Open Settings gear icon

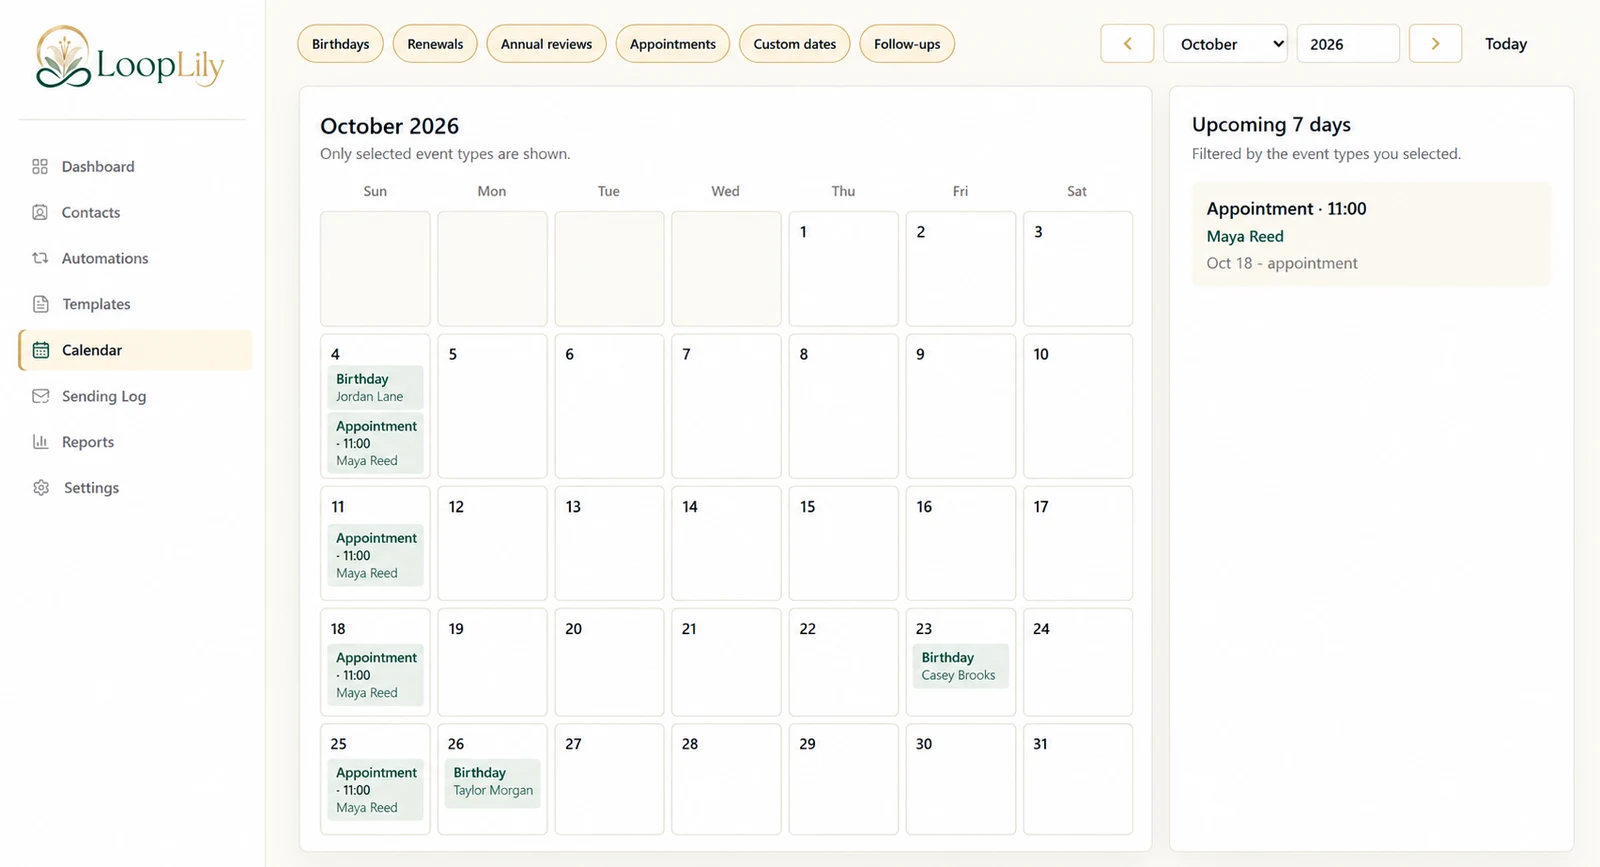(x=41, y=487)
